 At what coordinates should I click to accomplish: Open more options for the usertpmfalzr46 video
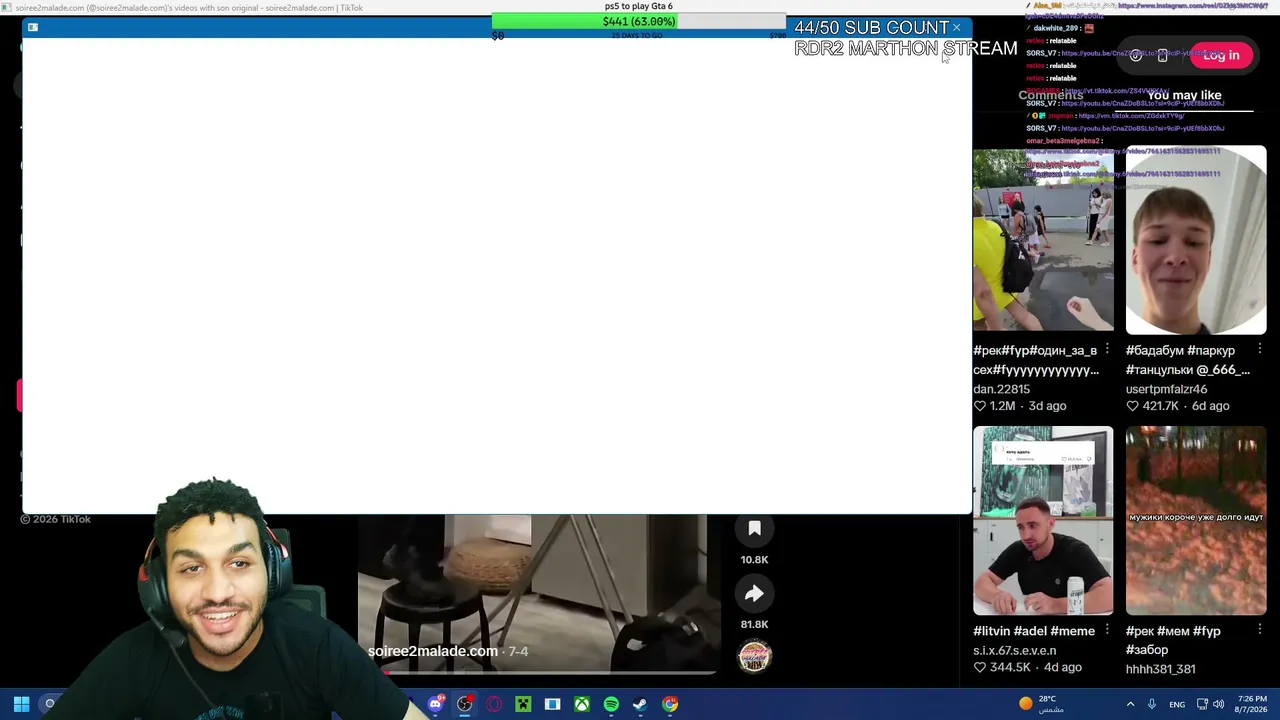coord(1260,349)
